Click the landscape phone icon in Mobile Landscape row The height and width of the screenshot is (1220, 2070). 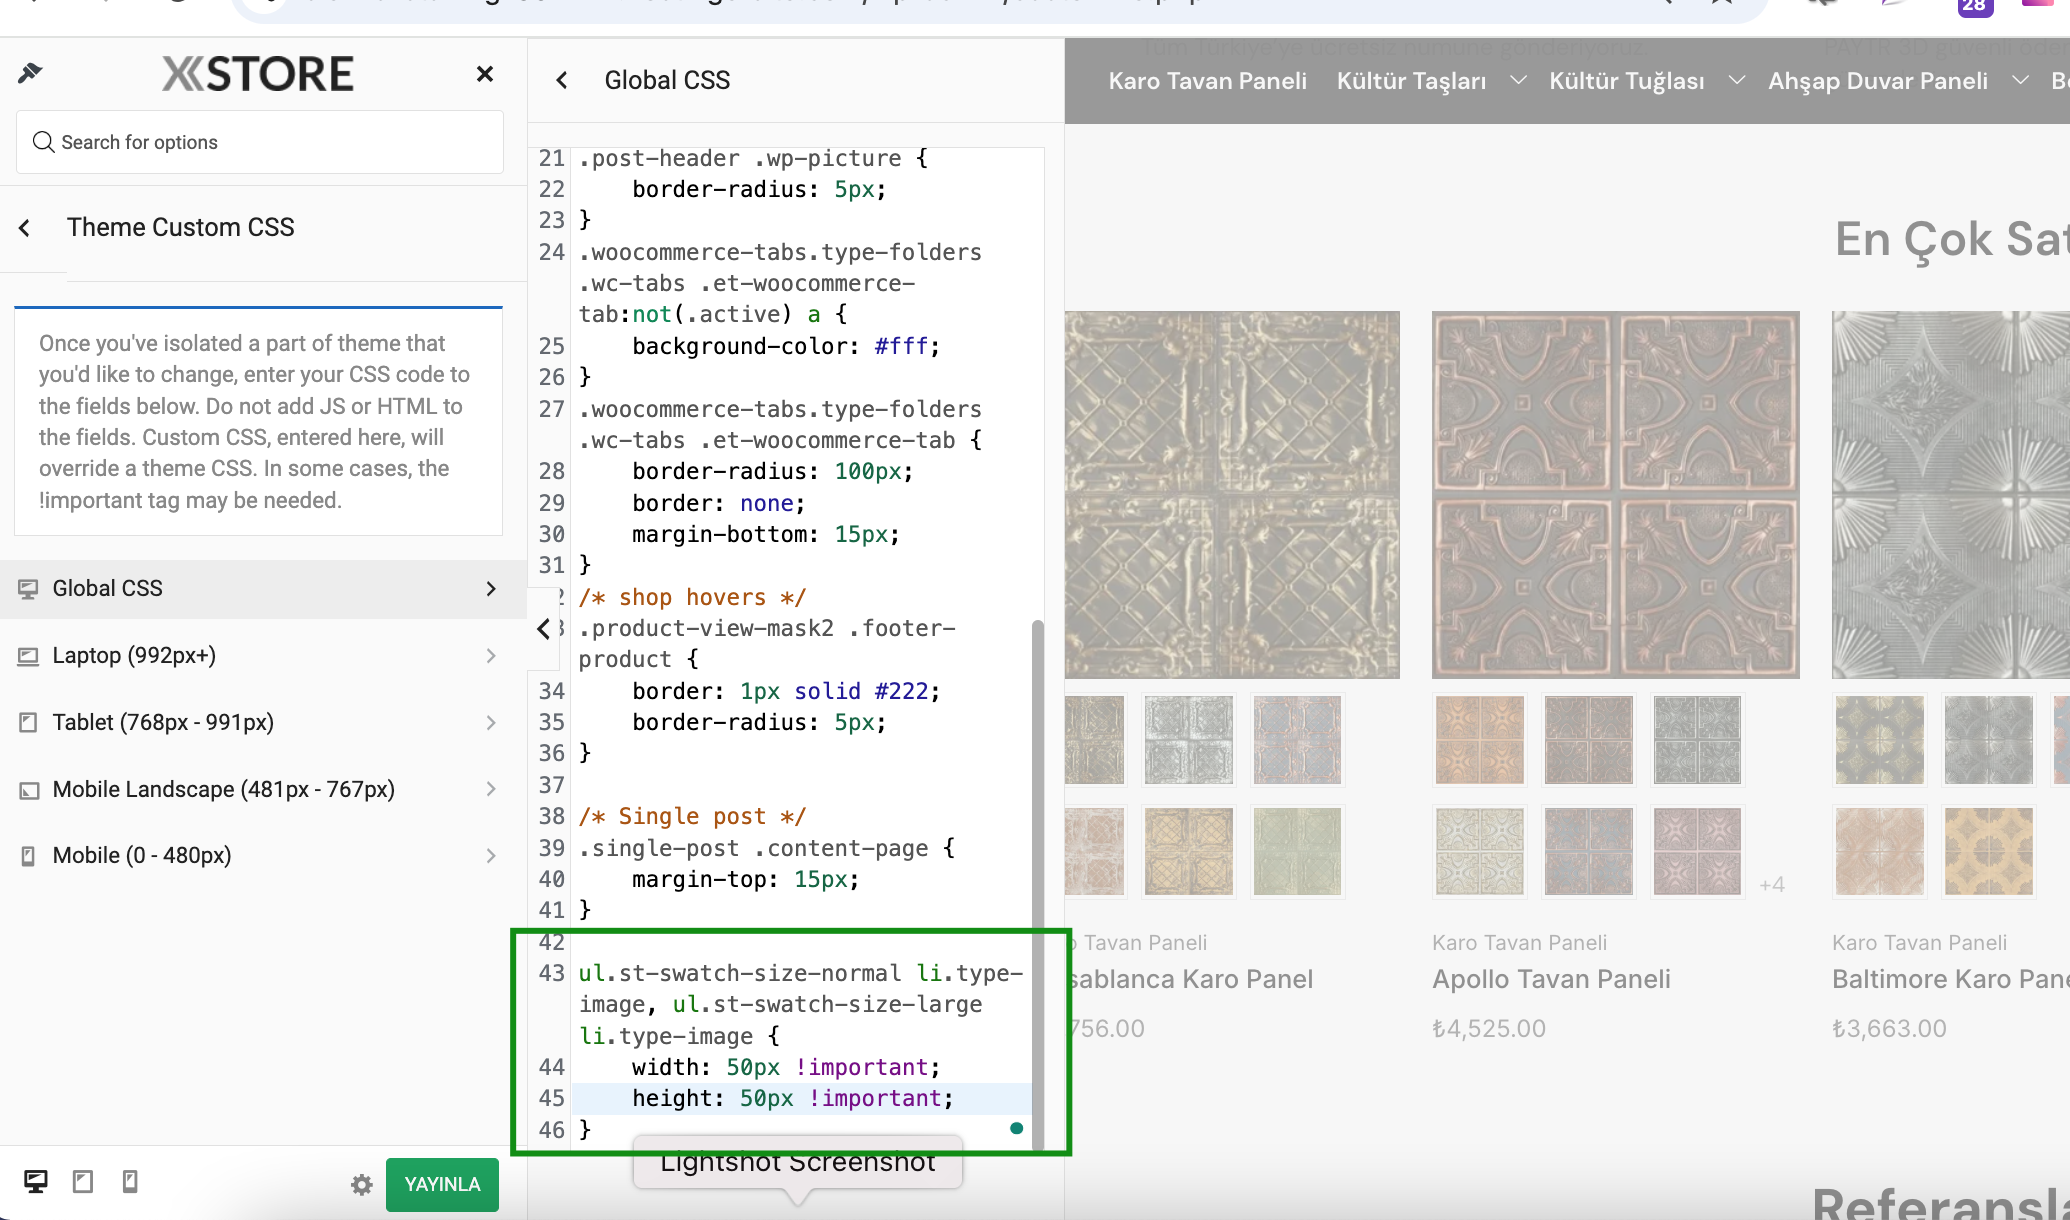tap(29, 790)
